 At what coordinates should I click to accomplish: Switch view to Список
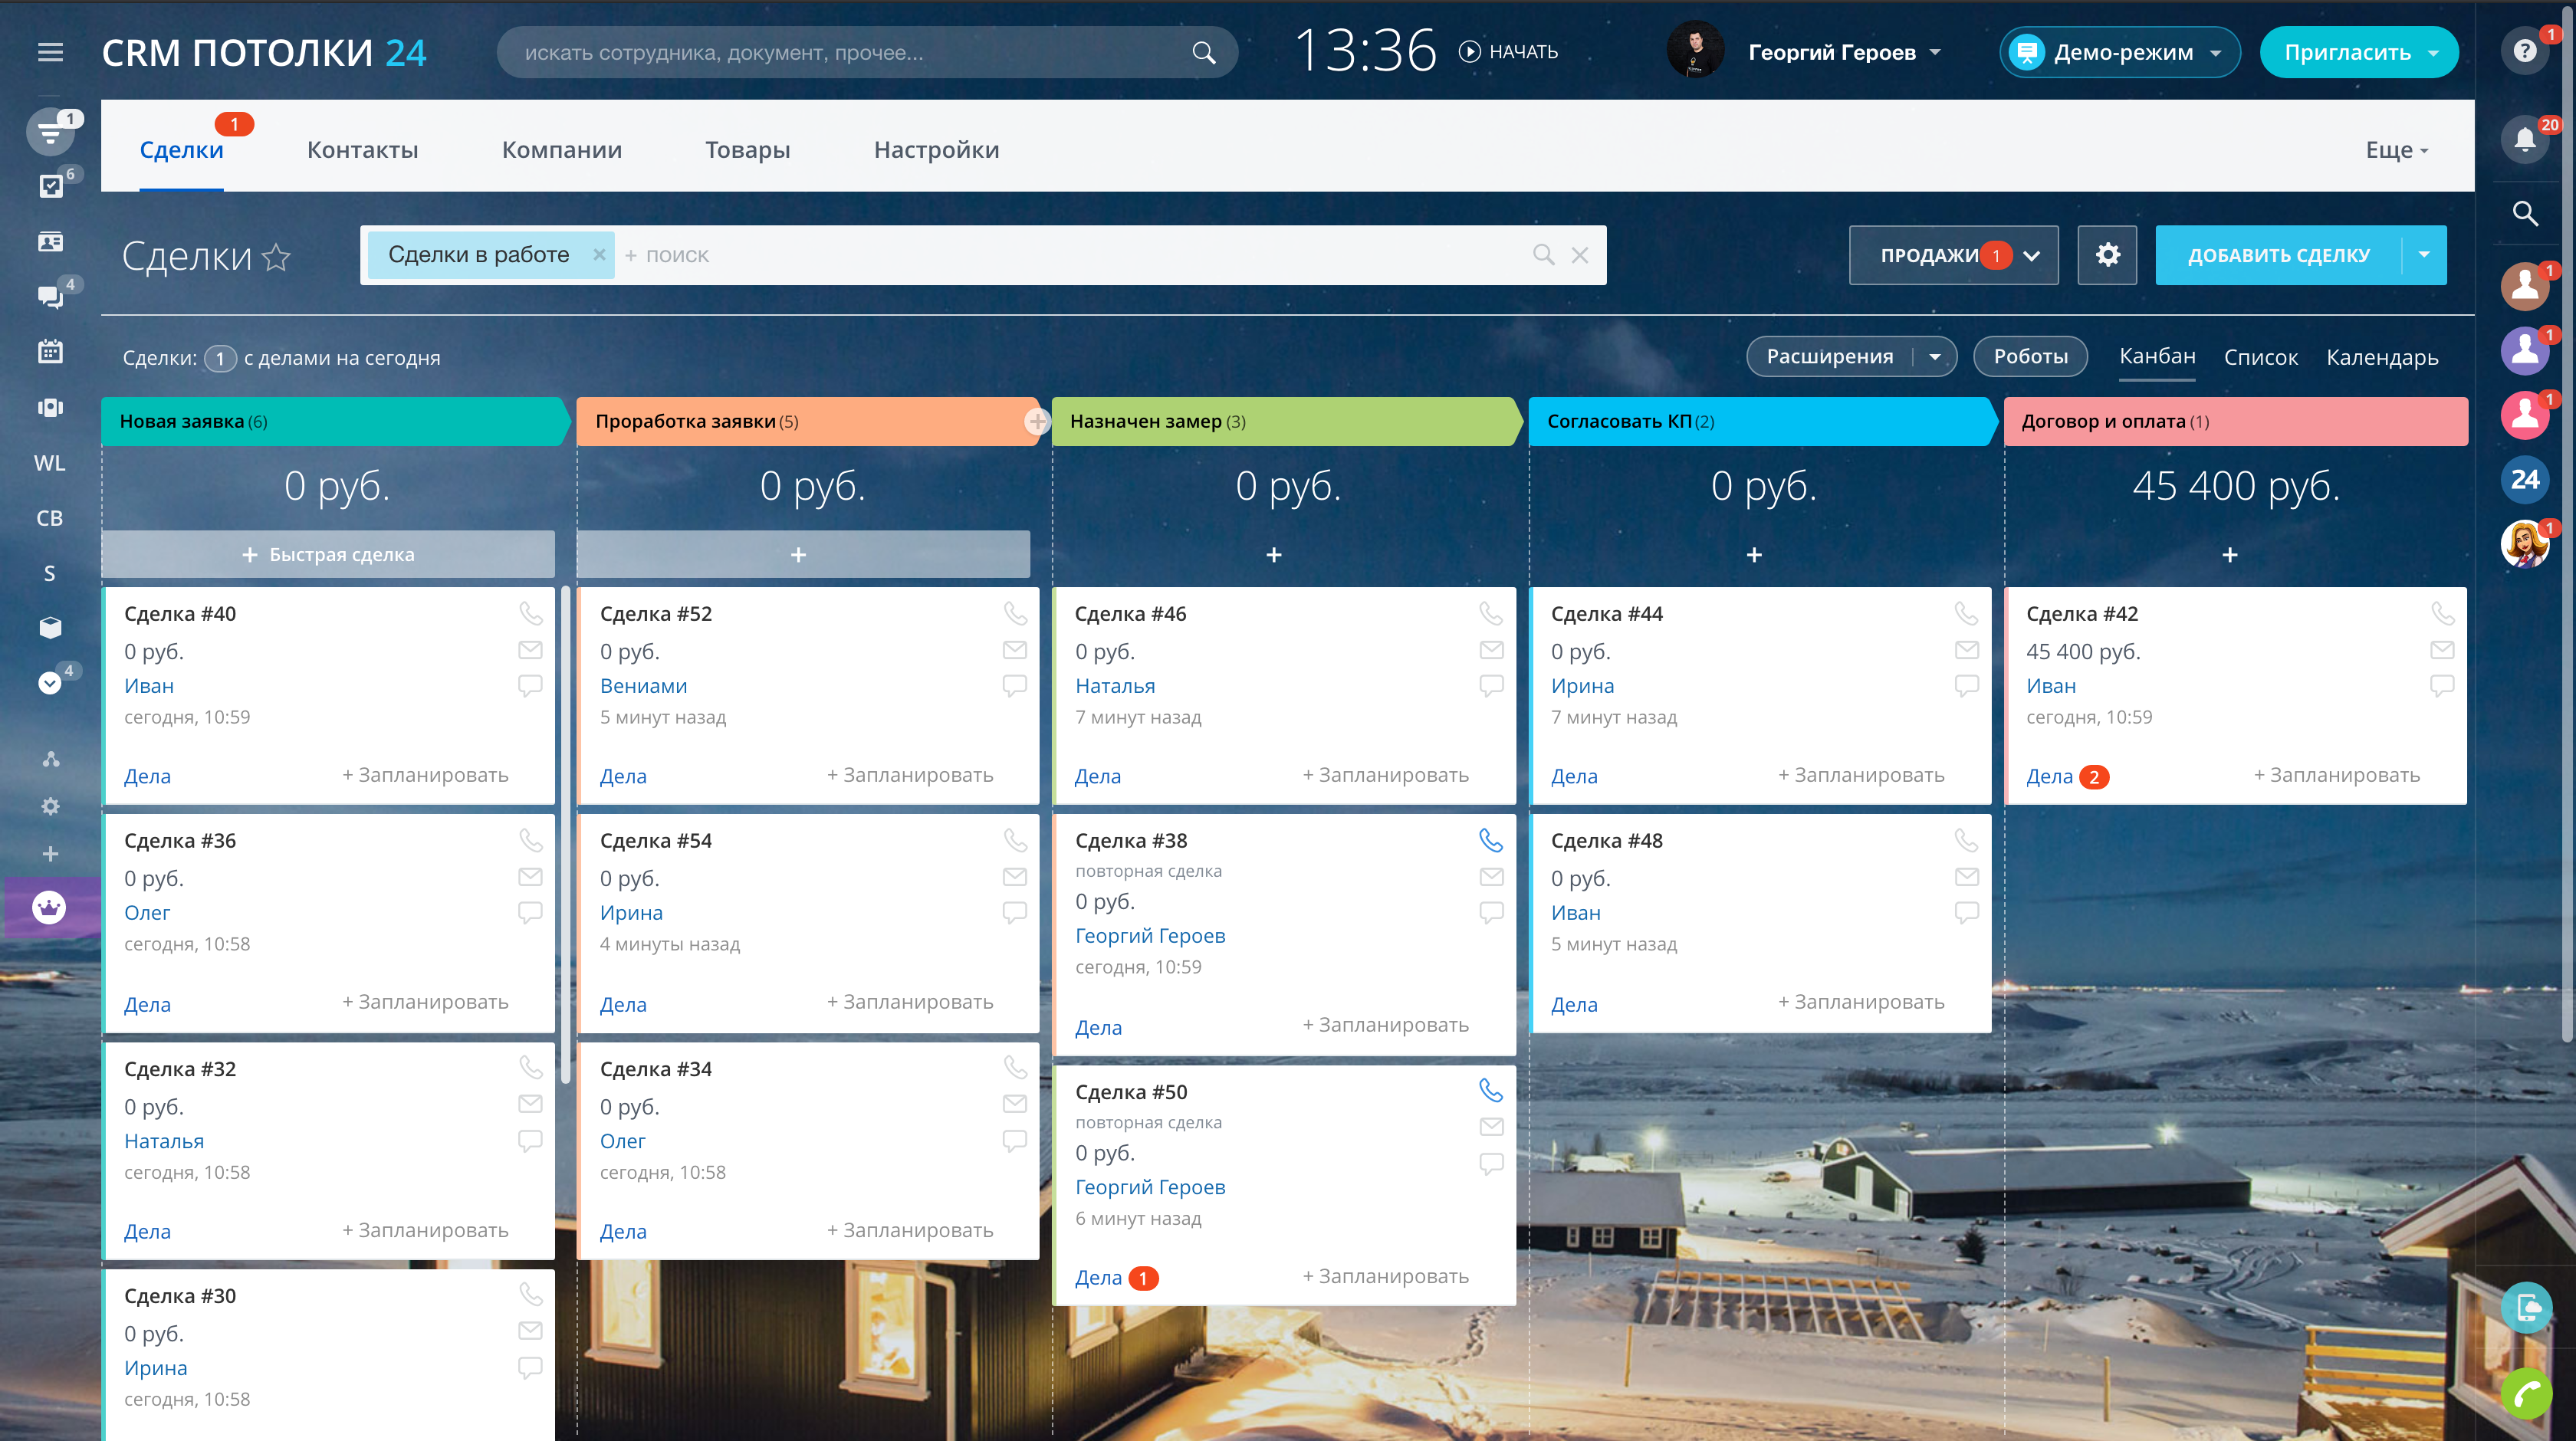coord(2260,357)
